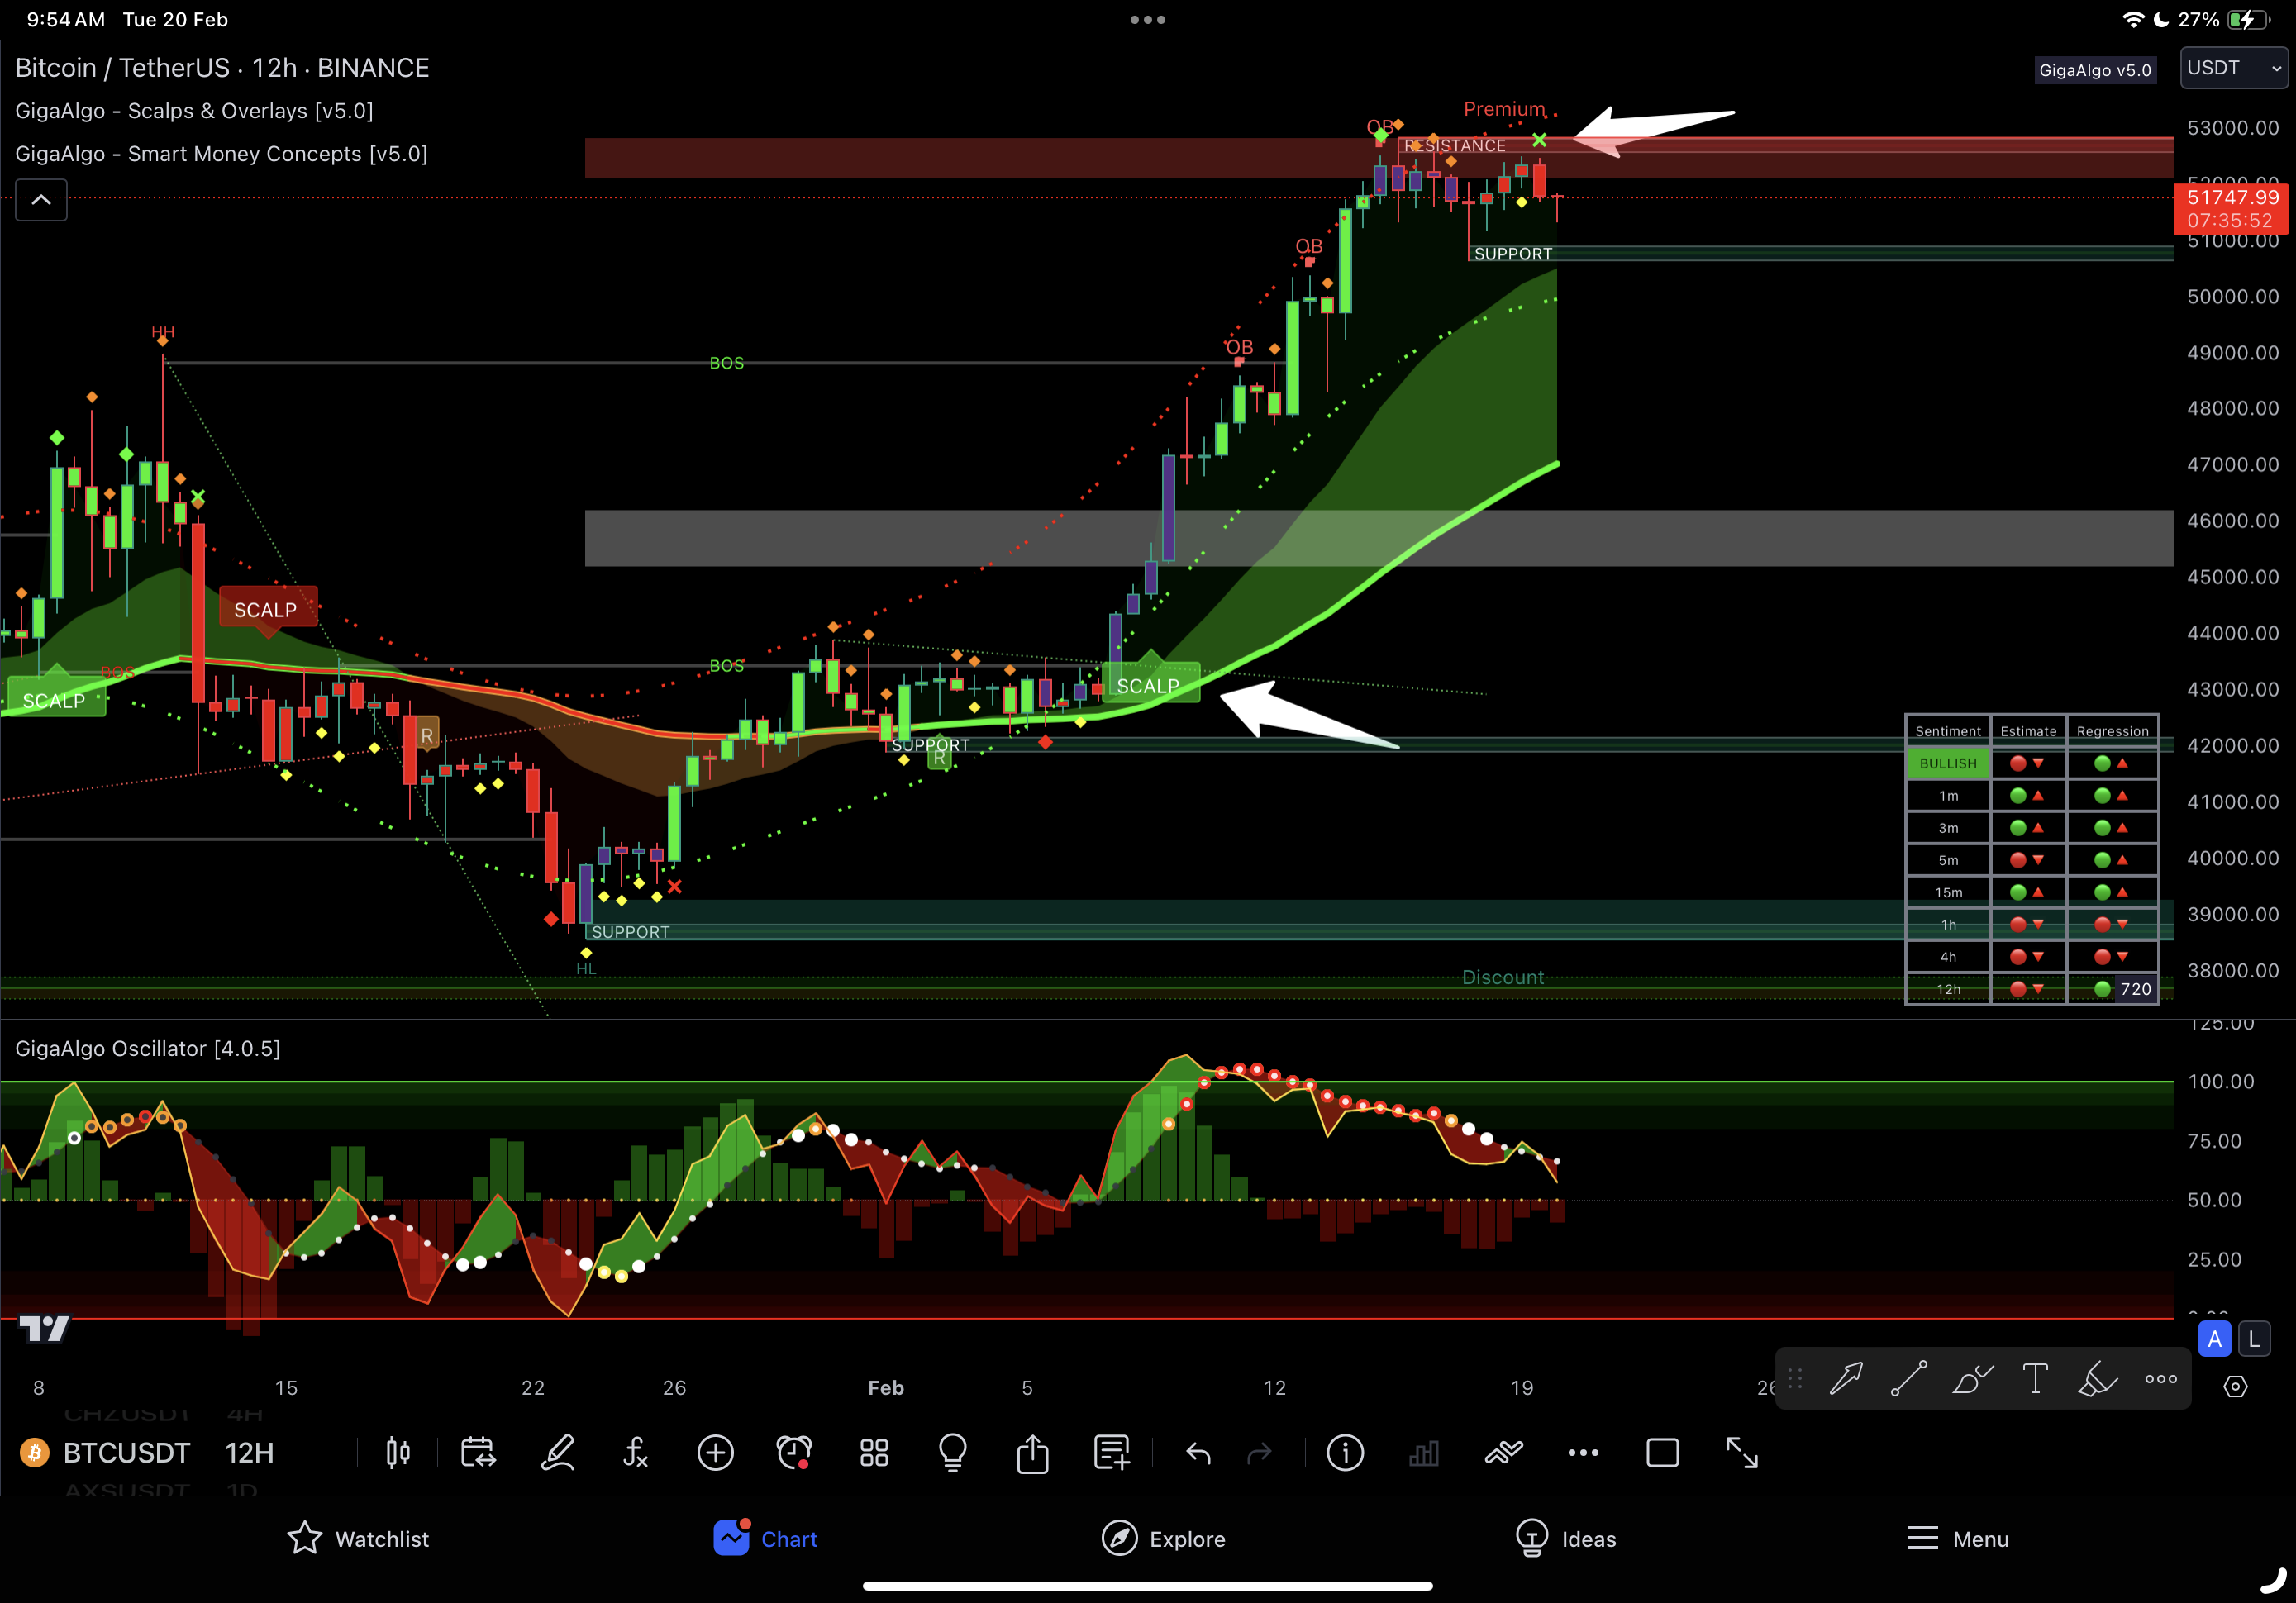Screen dimensions: 2296x1603
Task: Select the arrow drawing tool
Action: click(1846, 1379)
